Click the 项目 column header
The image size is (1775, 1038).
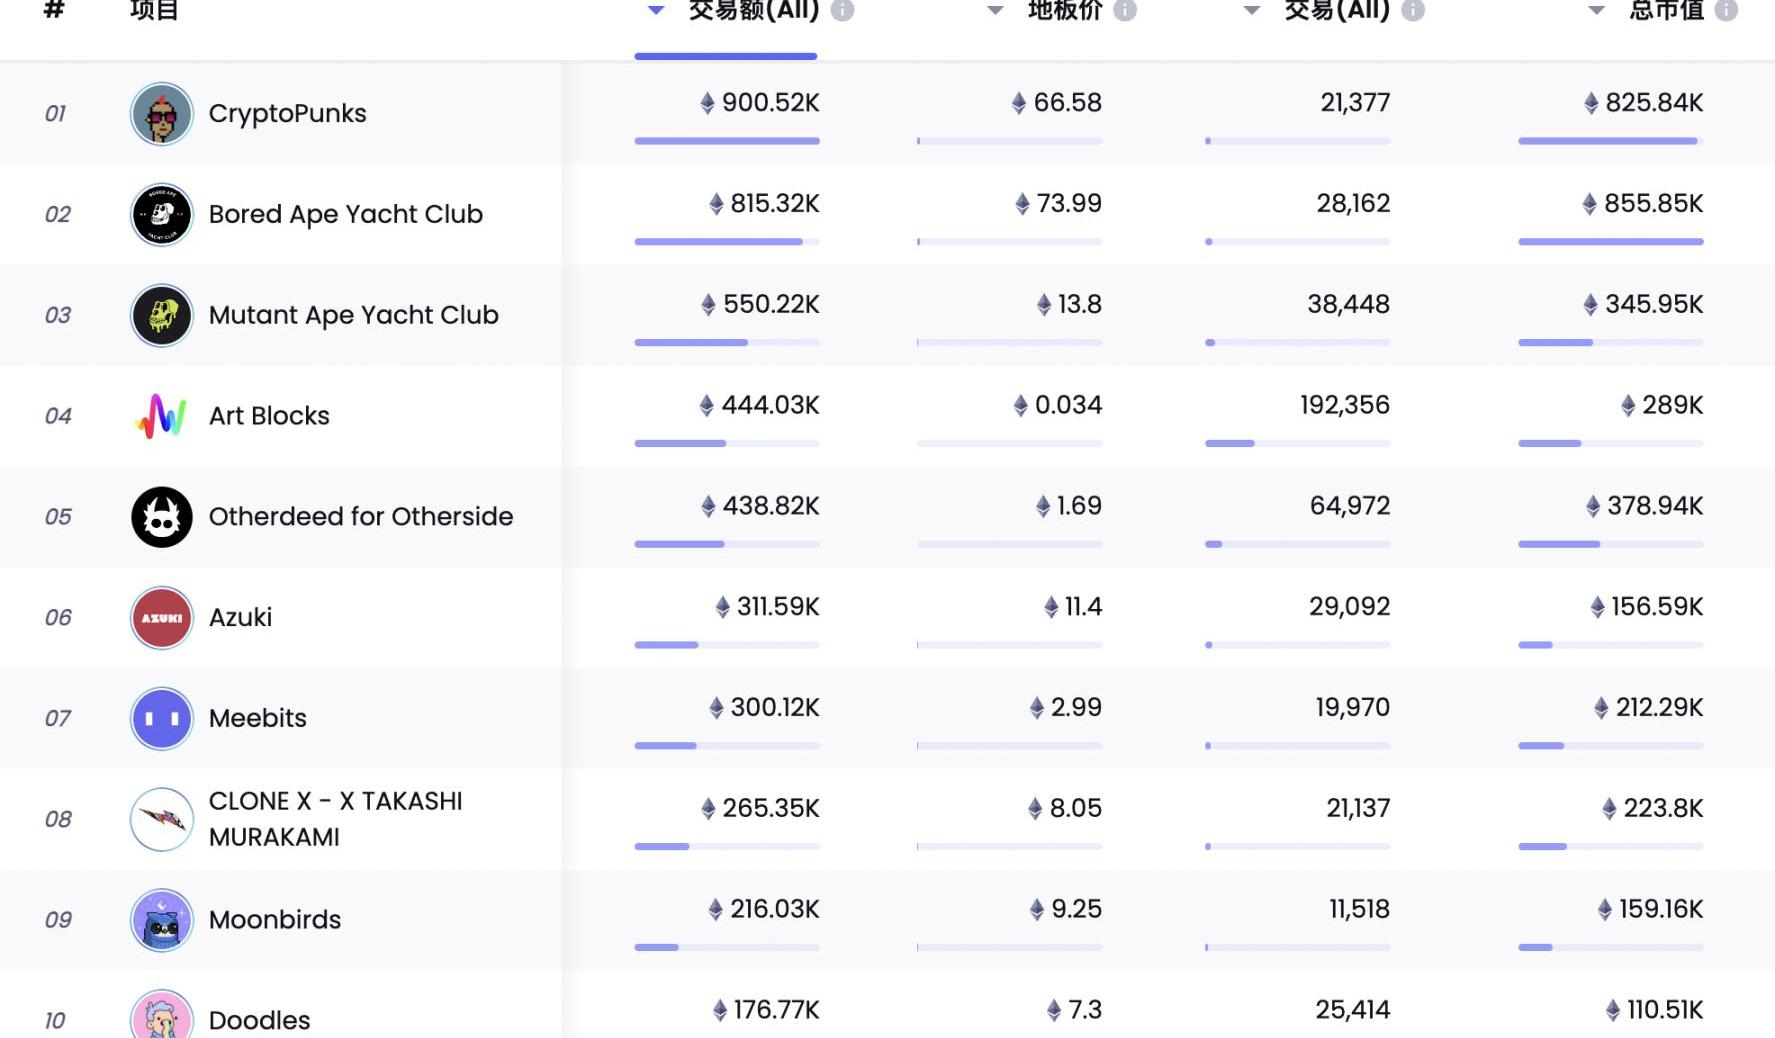[x=154, y=10]
